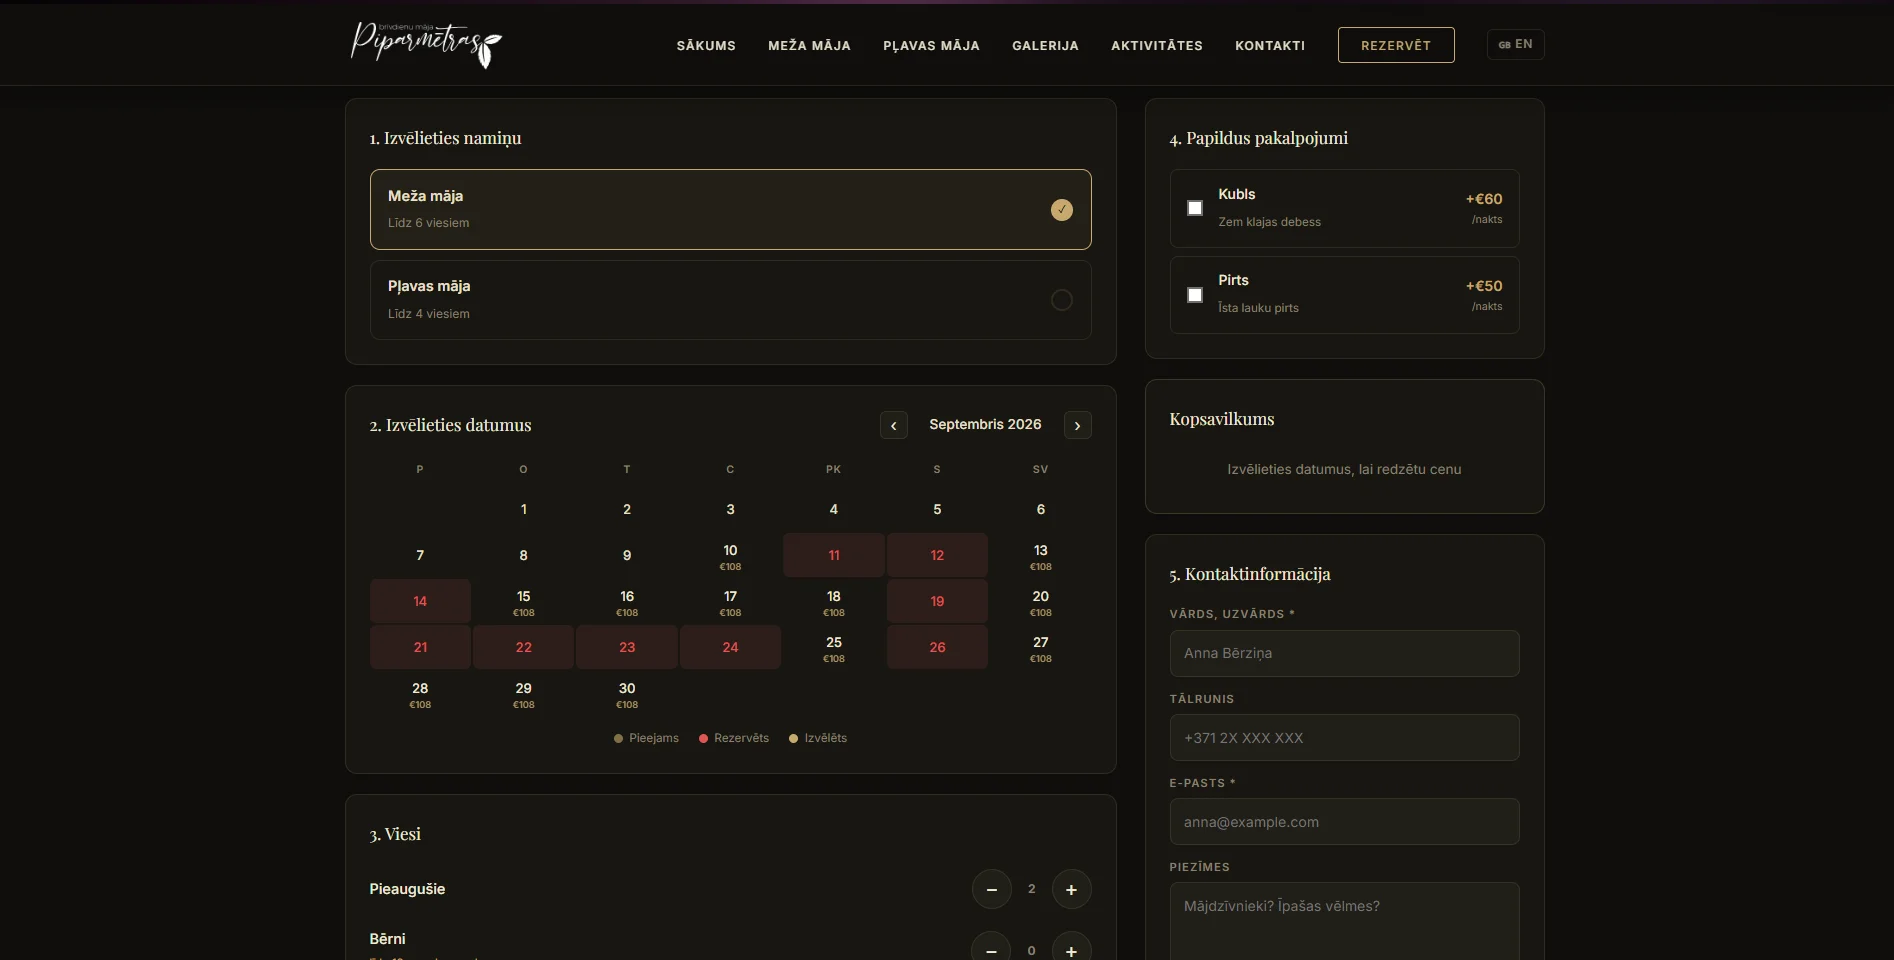Pick September 16 in calendar
This screenshot has height=960, width=1894.
(627, 602)
